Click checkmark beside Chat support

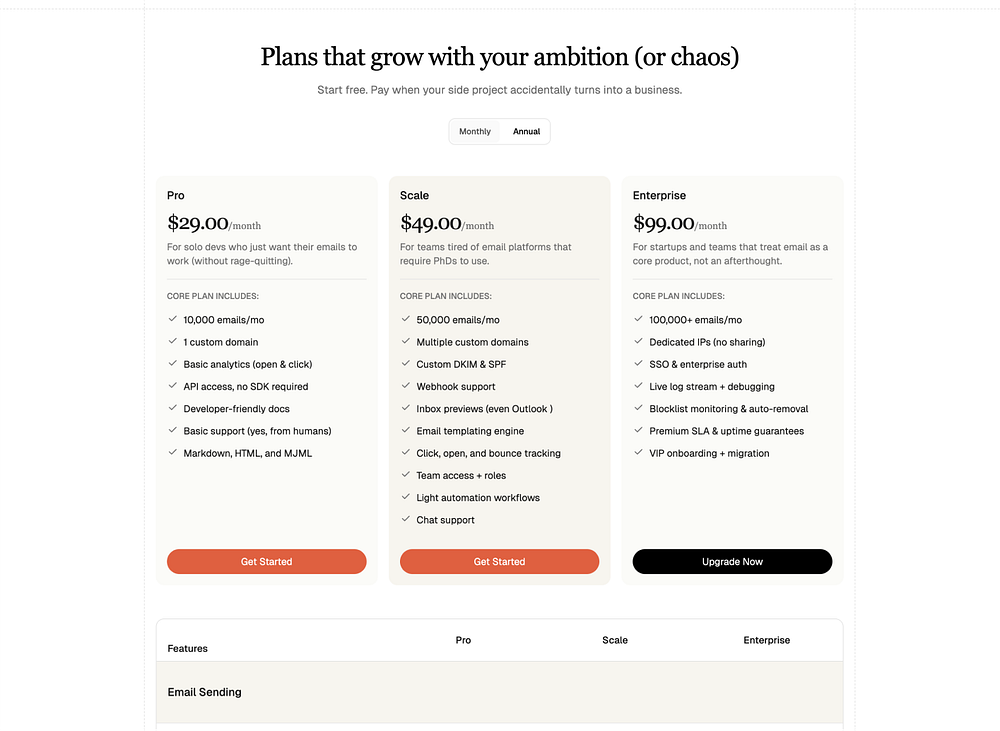tap(406, 520)
